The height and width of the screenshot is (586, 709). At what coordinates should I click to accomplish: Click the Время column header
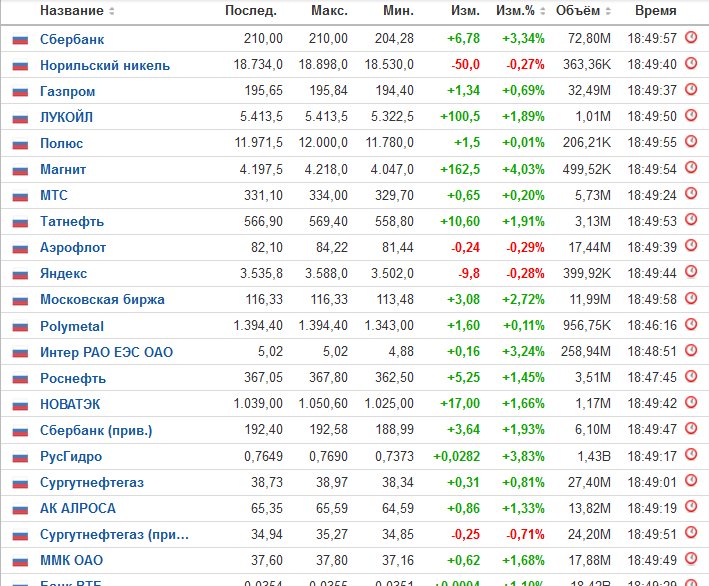point(656,11)
